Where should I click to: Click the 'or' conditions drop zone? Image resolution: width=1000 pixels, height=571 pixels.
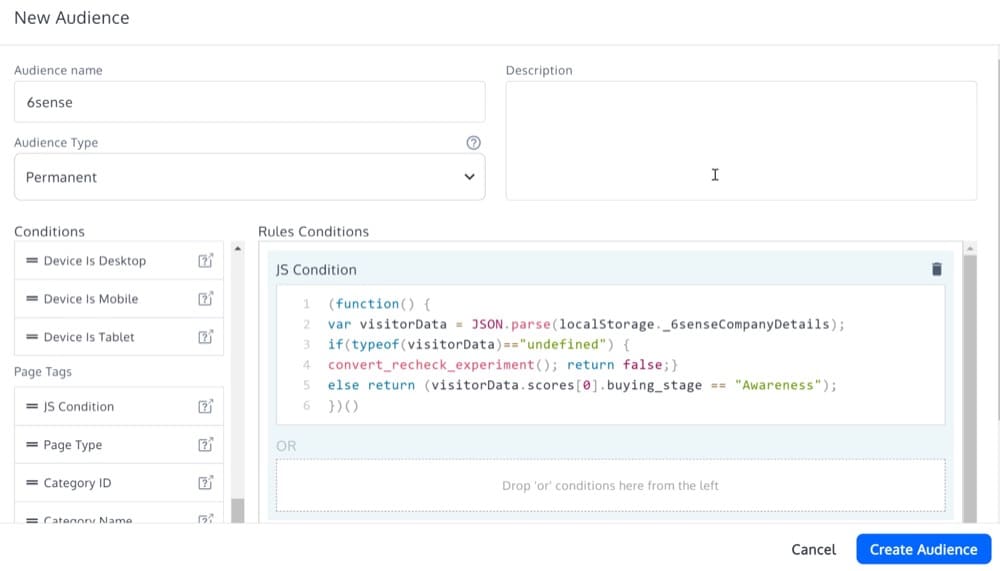[x=610, y=486]
